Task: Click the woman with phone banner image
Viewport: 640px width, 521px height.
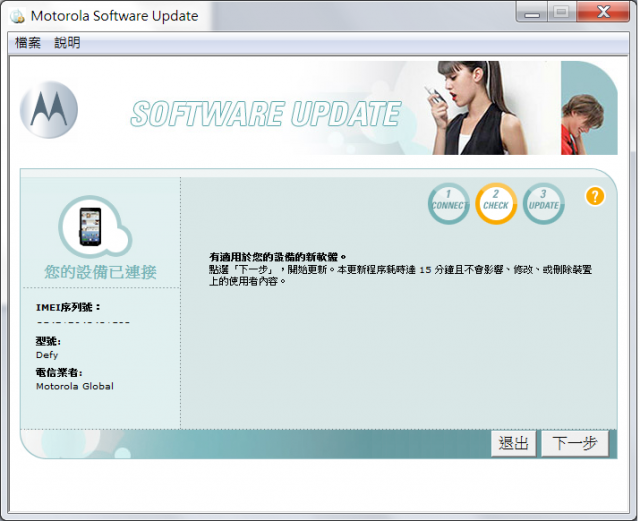Action: [x=476, y=108]
